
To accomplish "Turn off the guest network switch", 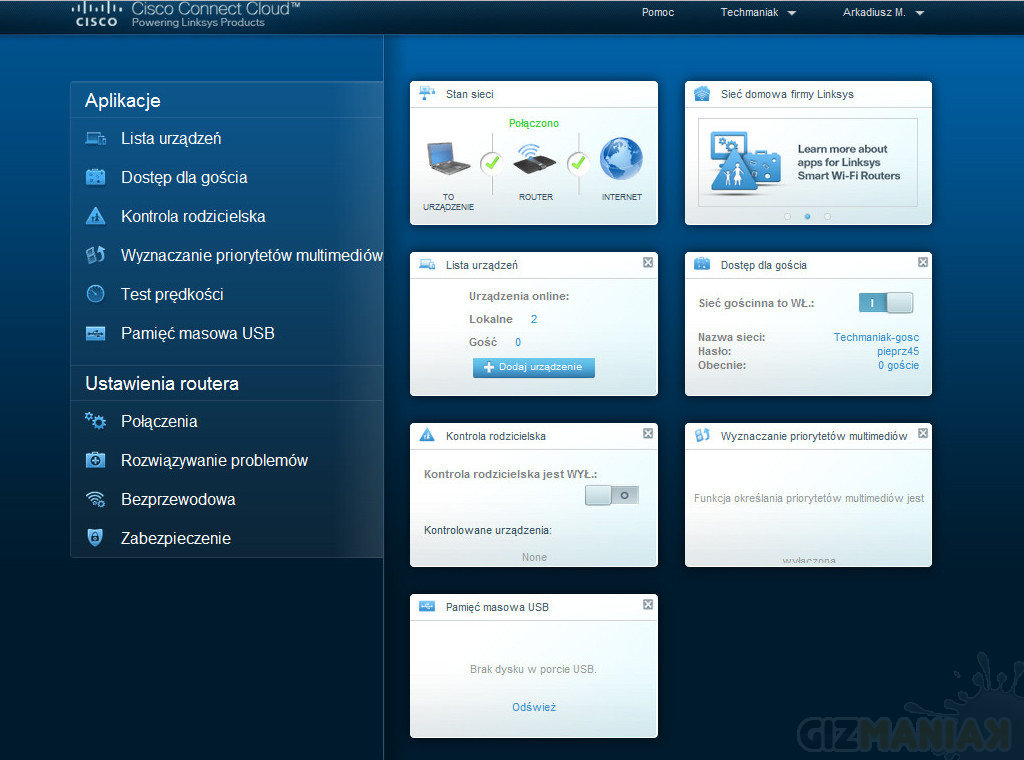I will pos(885,303).
